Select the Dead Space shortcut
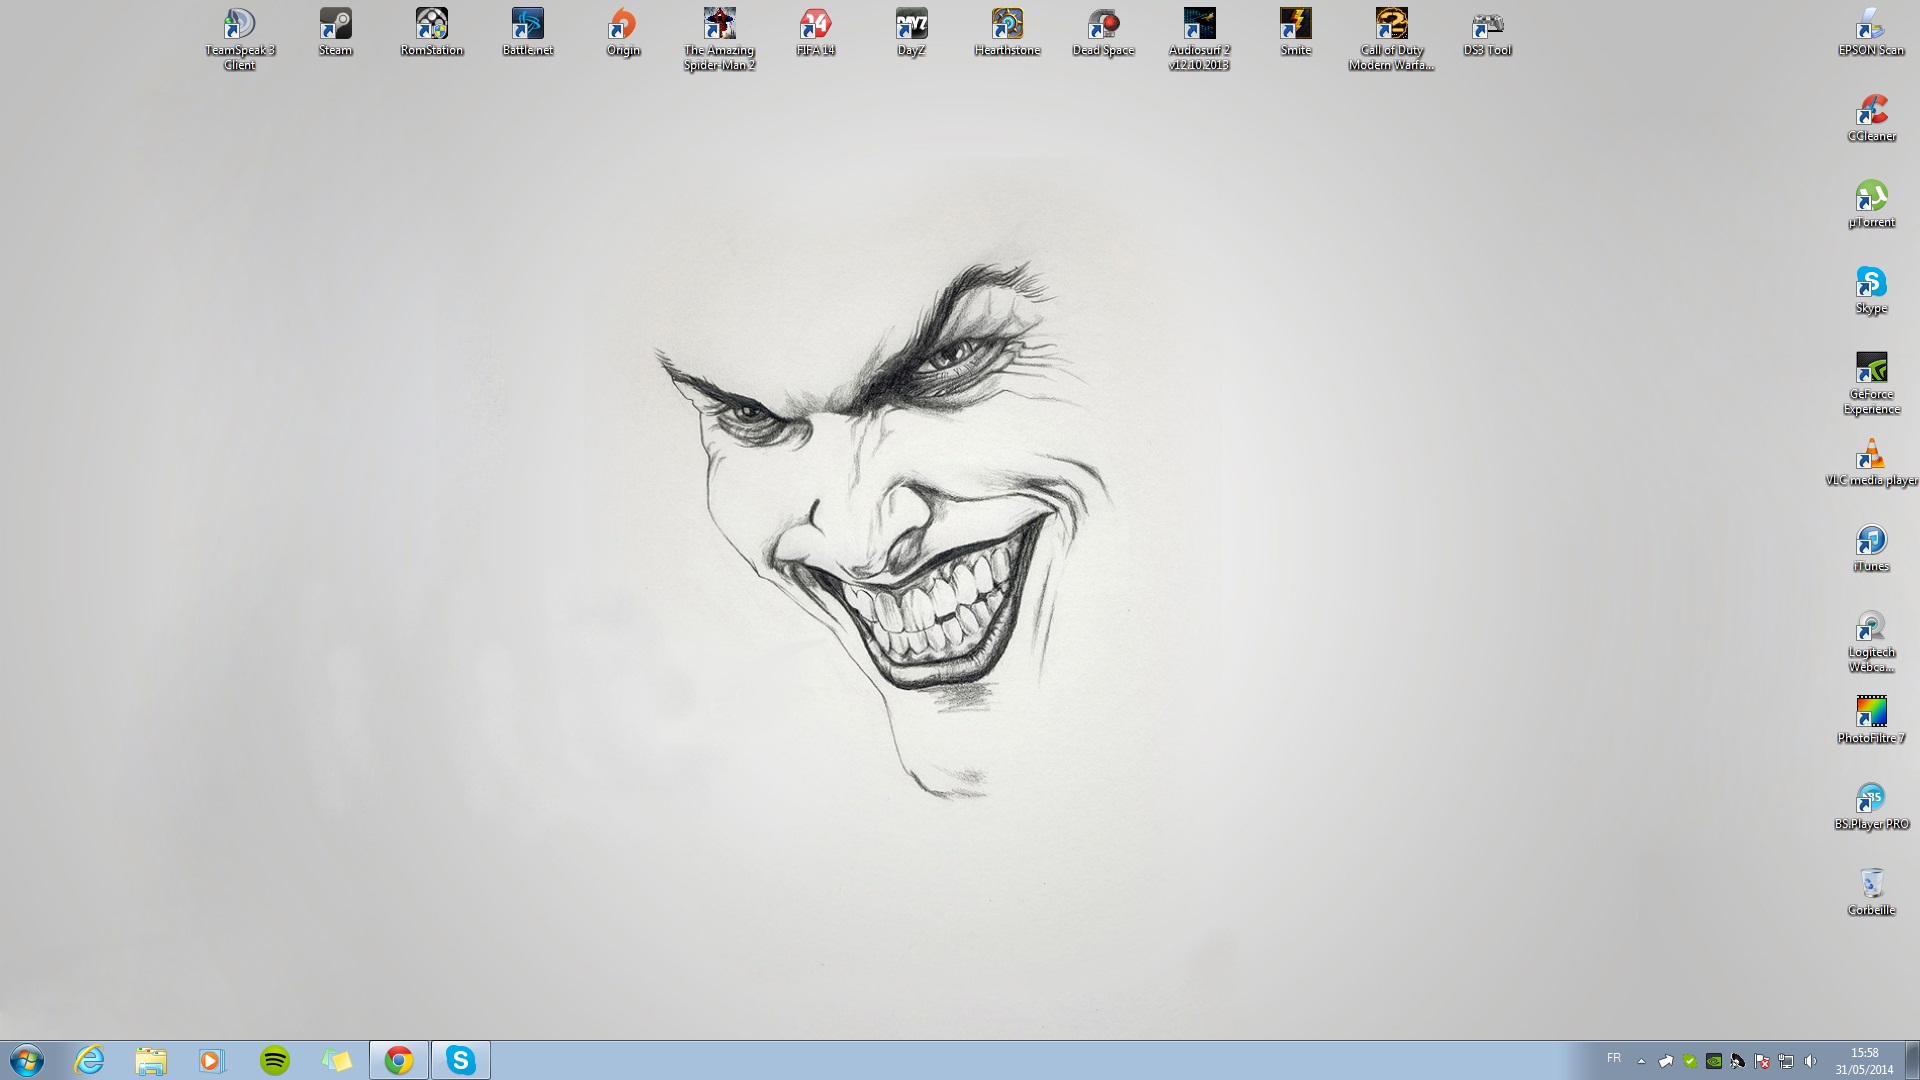The width and height of the screenshot is (1920, 1080). pyautogui.click(x=1103, y=32)
